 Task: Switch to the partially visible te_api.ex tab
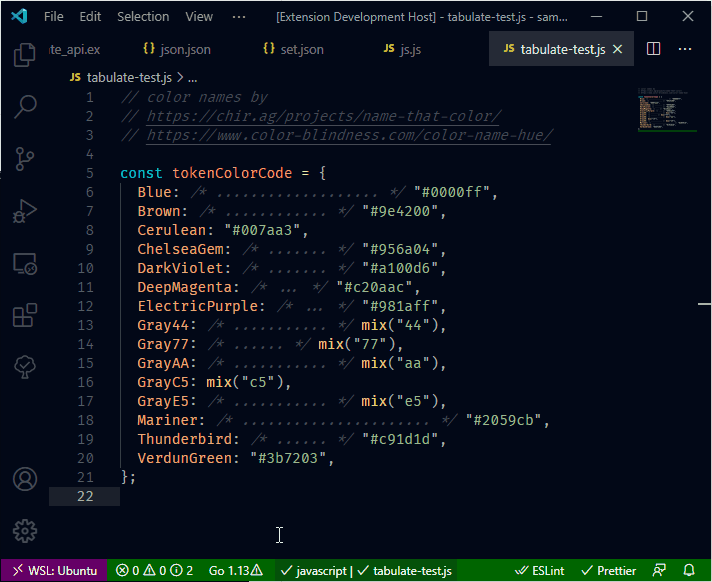point(75,49)
